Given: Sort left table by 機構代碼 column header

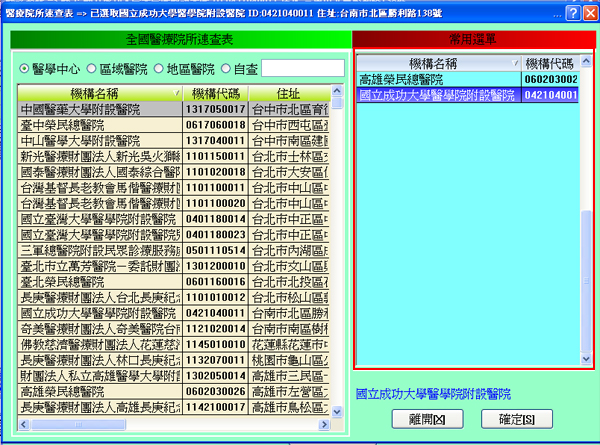Looking at the screenshot, I should [213, 92].
